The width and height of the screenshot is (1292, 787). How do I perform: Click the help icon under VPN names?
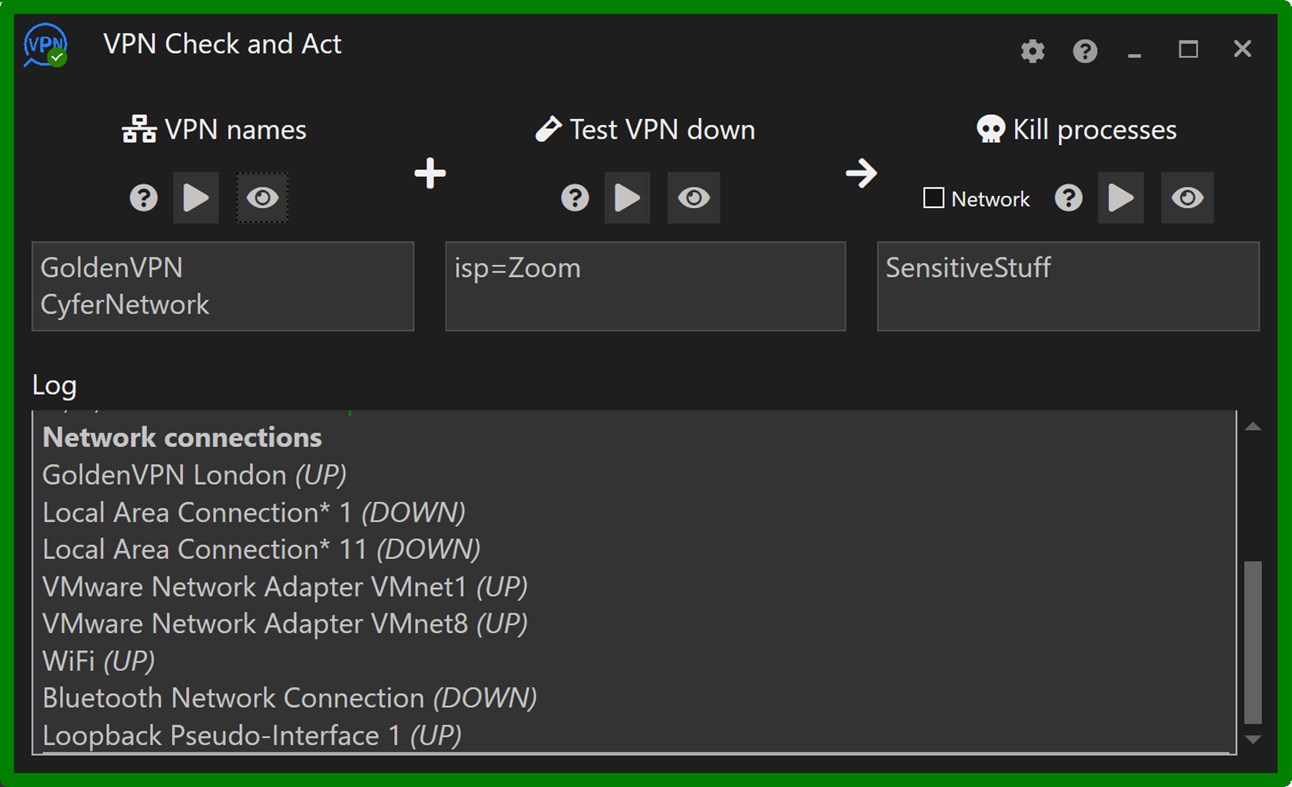(144, 198)
